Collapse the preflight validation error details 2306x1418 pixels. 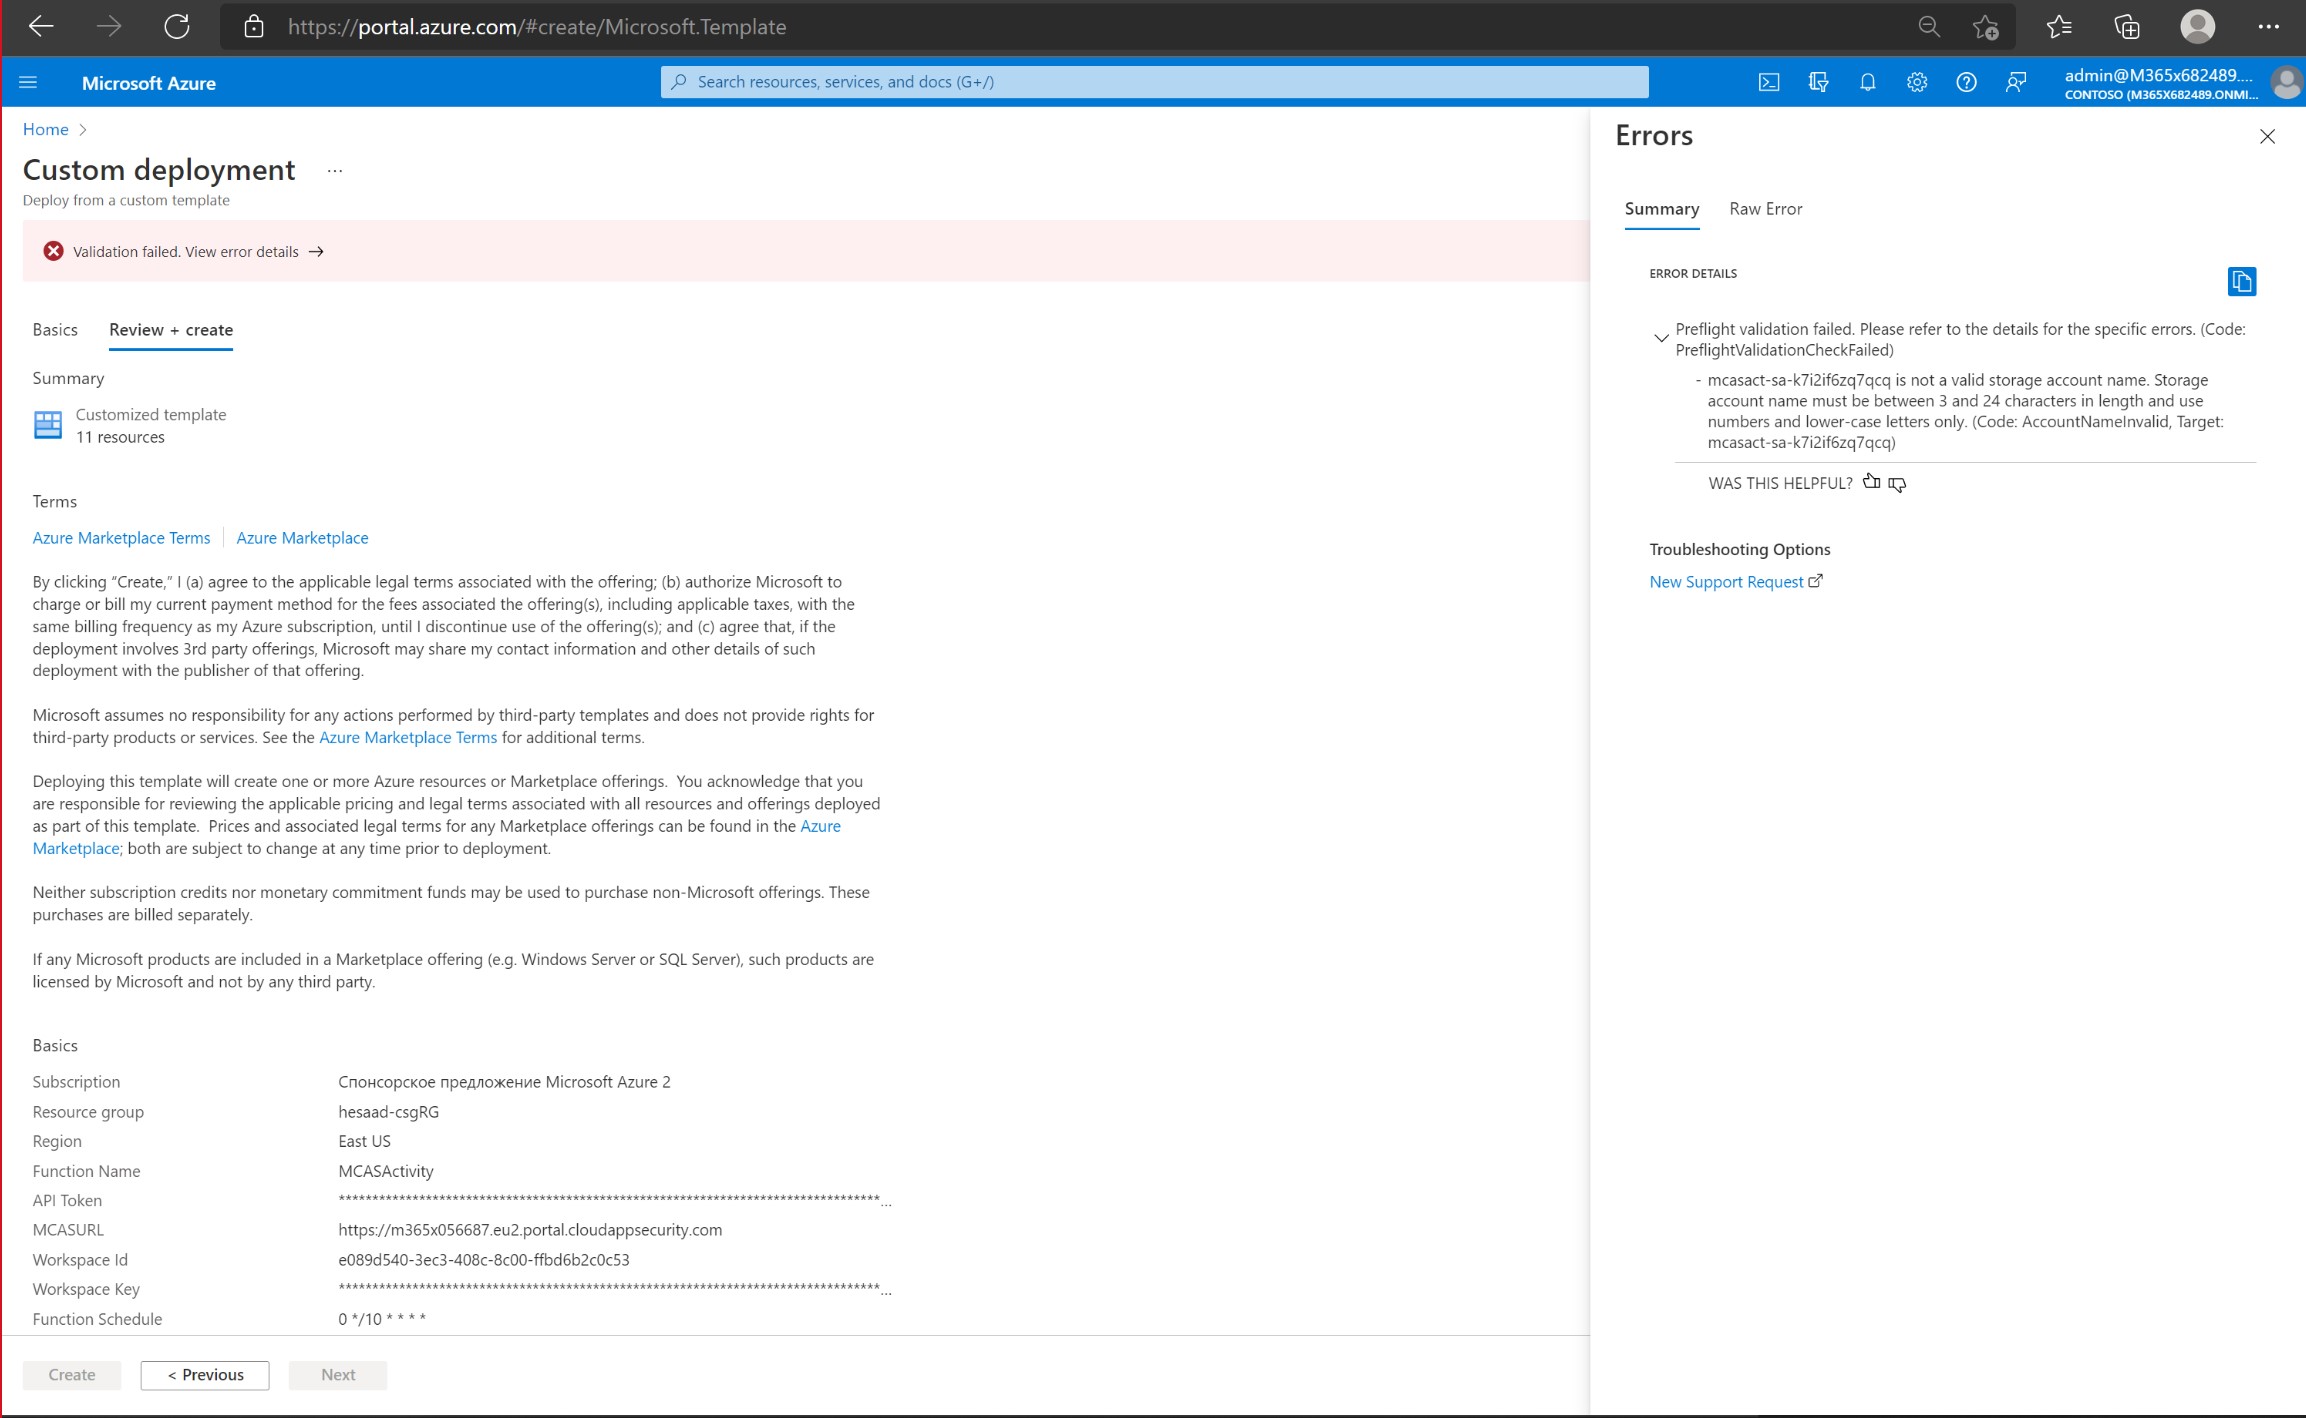(1660, 338)
